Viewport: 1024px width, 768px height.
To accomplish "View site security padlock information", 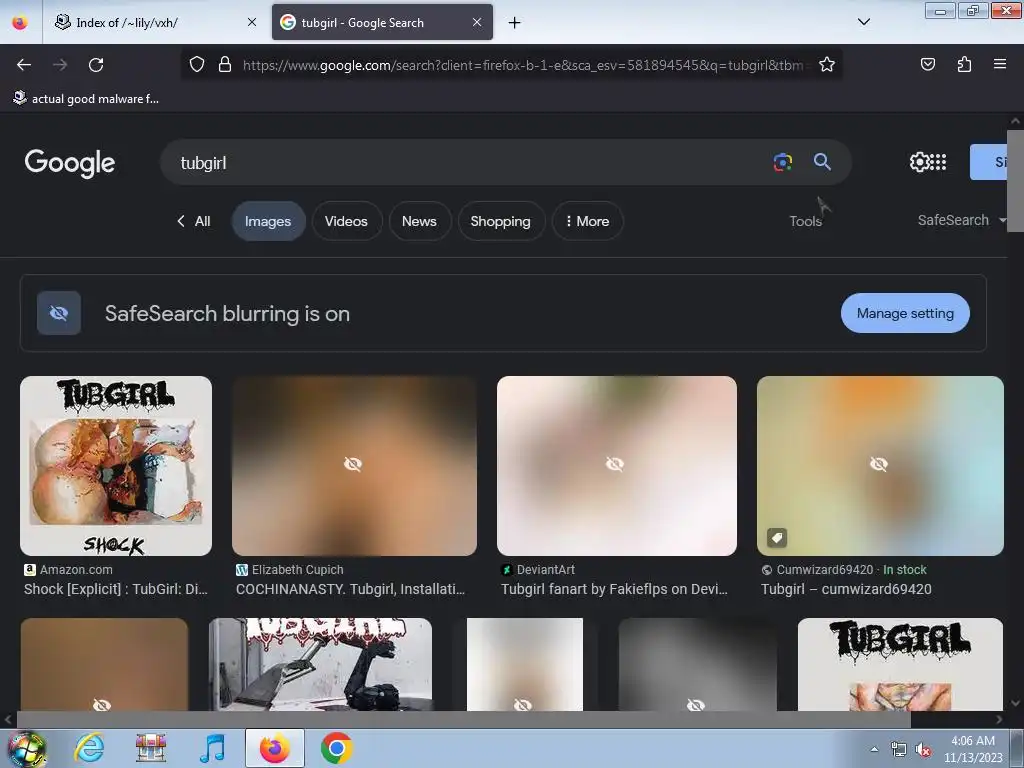I will 225,65.
